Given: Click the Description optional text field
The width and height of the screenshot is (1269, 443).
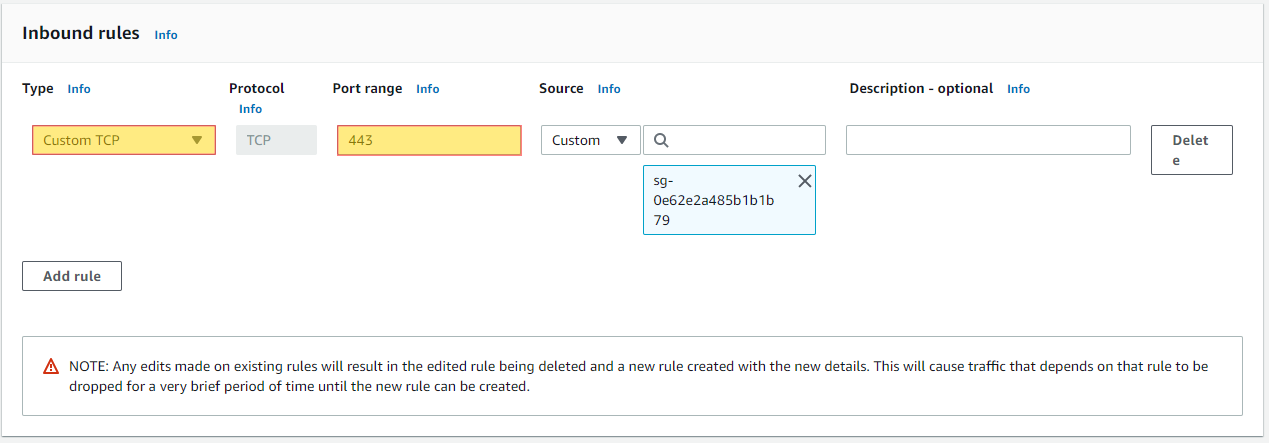Looking at the screenshot, I should 988,140.
